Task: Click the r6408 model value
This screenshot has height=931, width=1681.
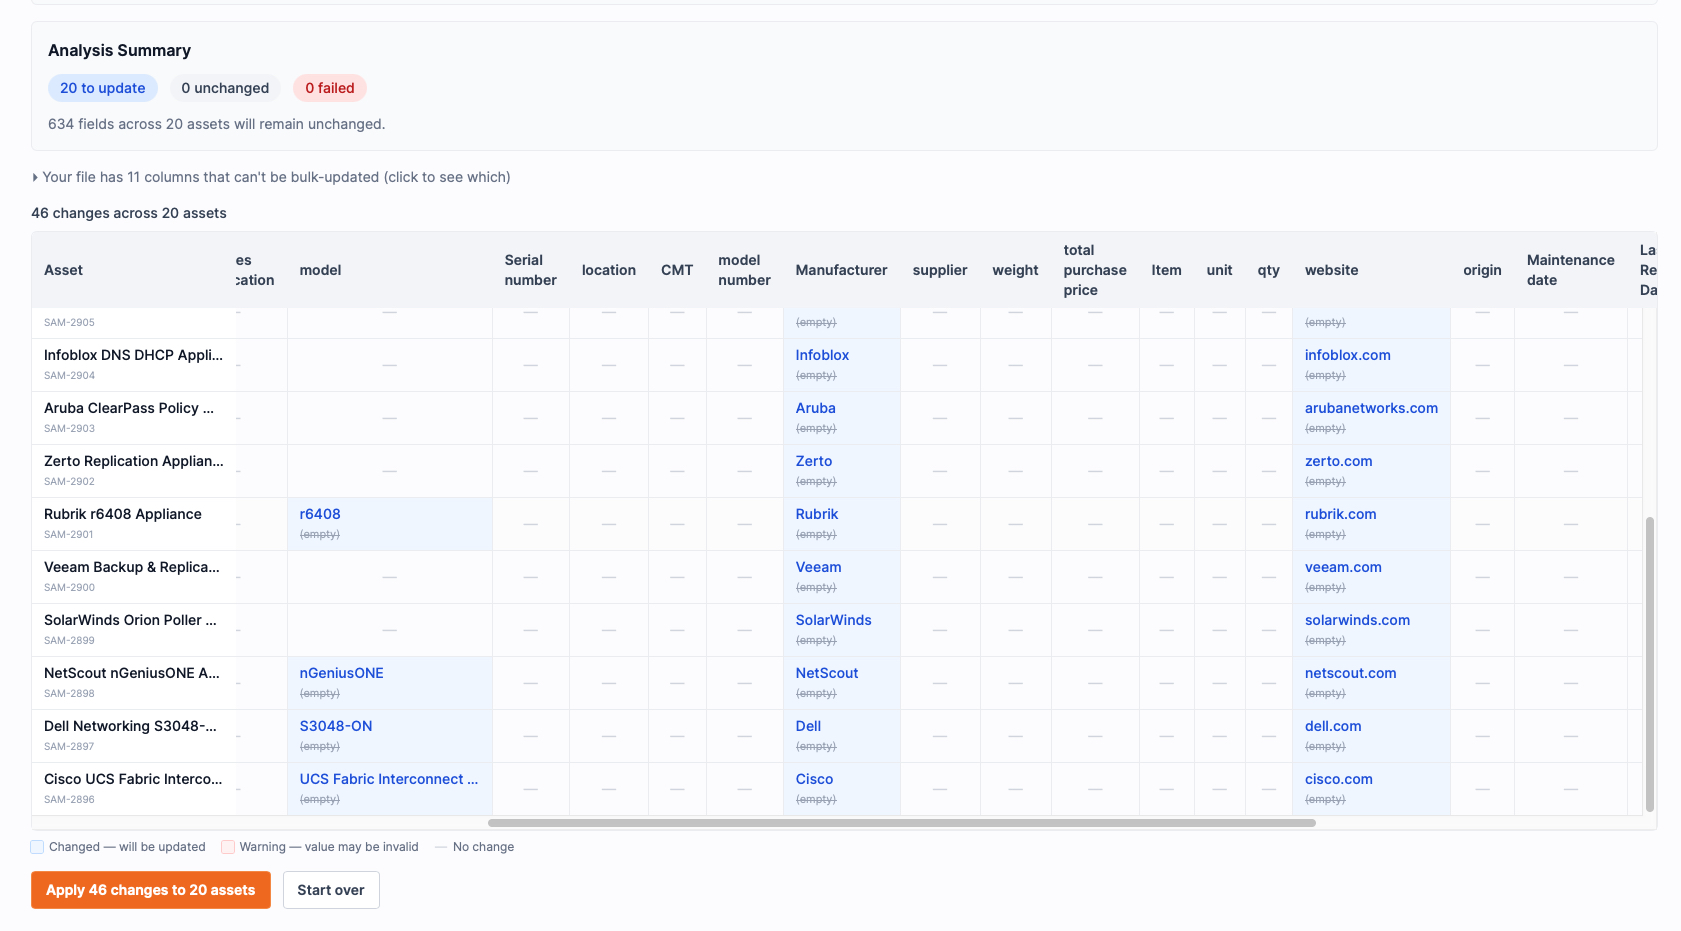Action: (320, 514)
